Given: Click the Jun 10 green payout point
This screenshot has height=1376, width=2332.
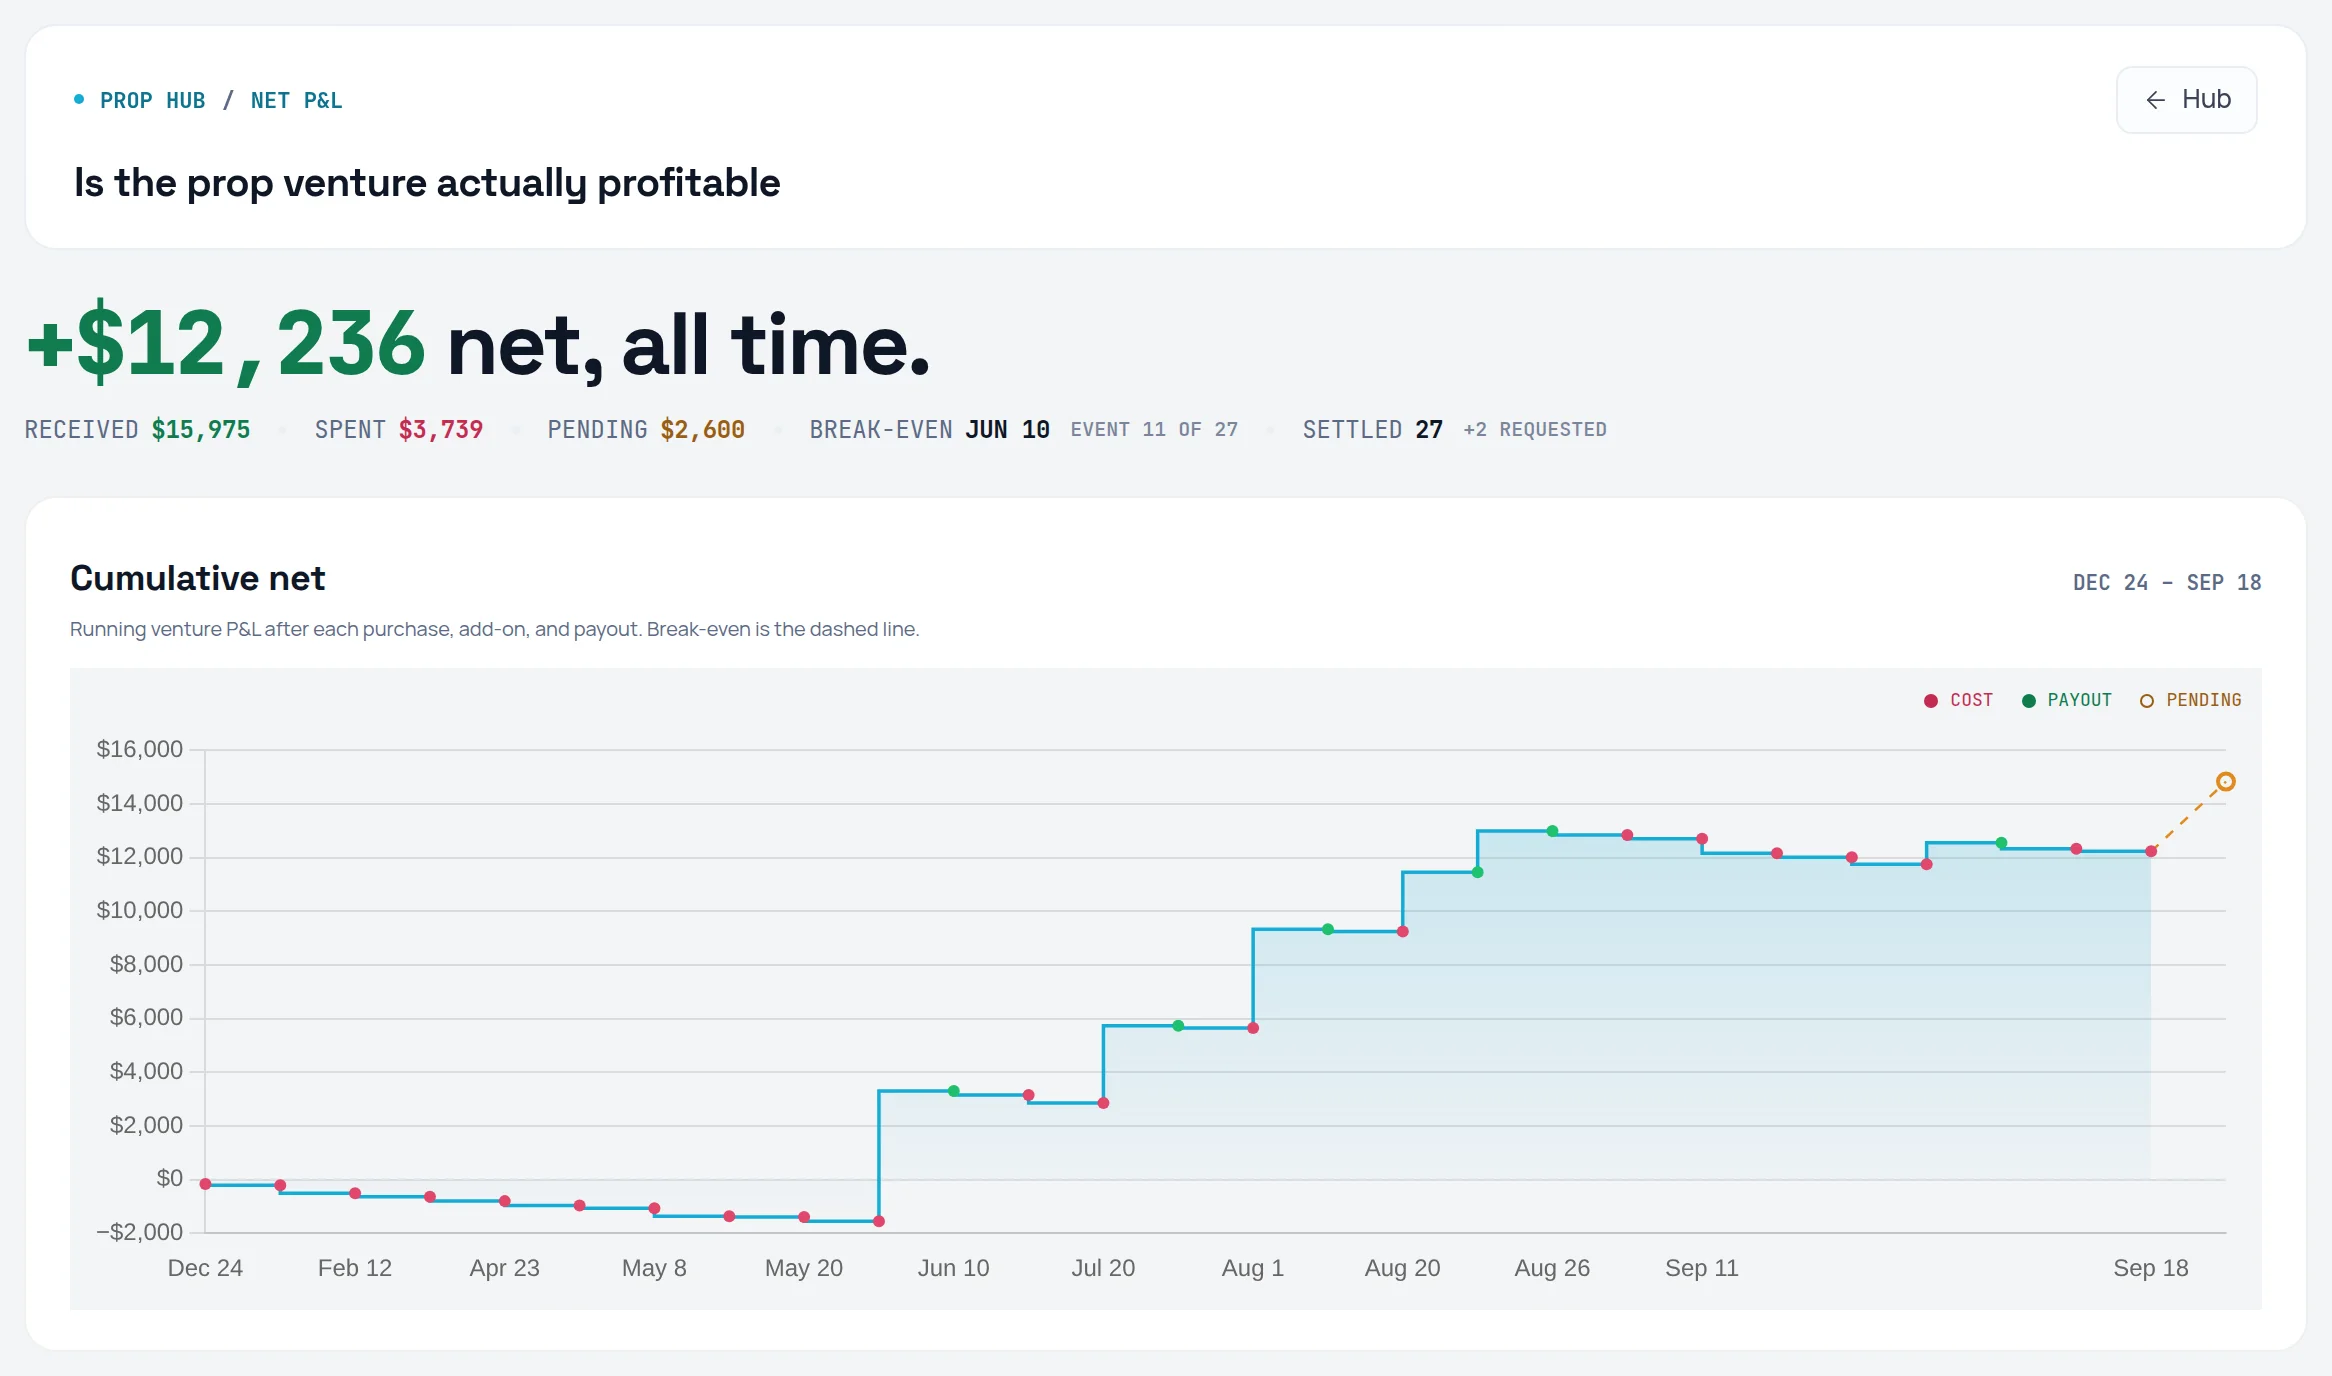Looking at the screenshot, I should pos(954,1091).
